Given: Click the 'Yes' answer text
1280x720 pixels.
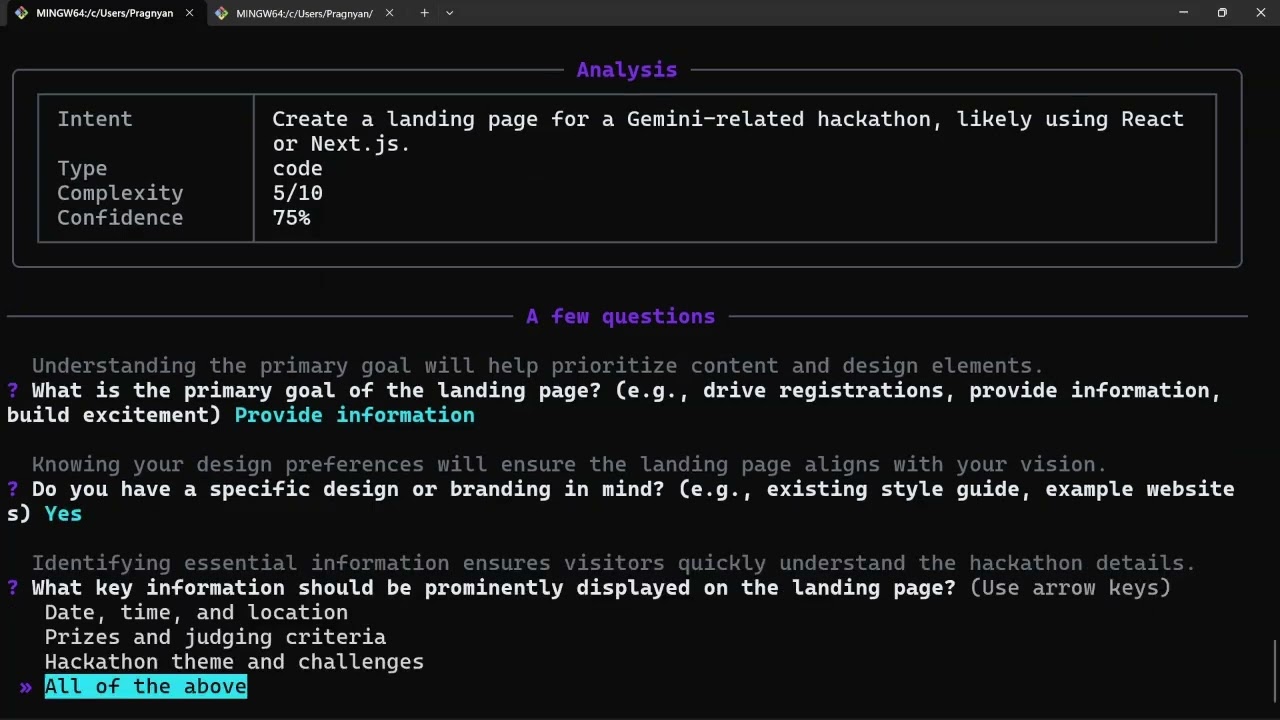Looking at the screenshot, I should point(63,514).
